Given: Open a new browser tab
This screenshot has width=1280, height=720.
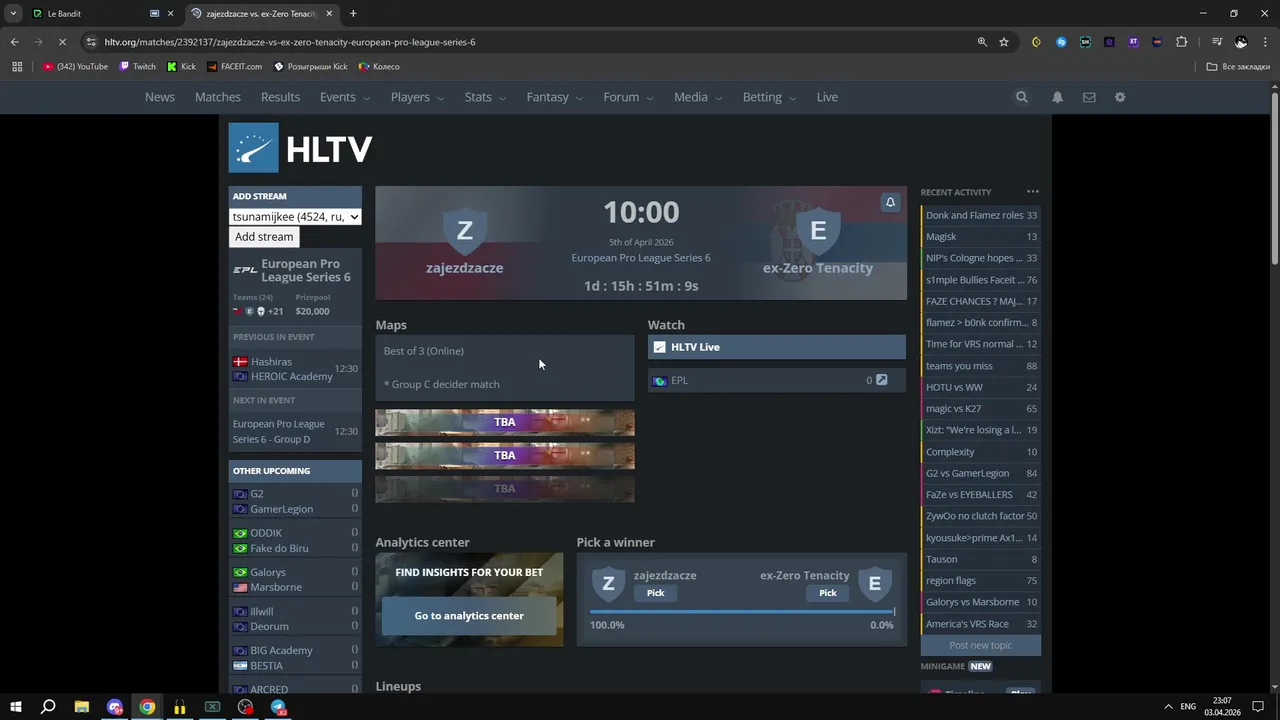Looking at the screenshot, I should tap(353, 14).
